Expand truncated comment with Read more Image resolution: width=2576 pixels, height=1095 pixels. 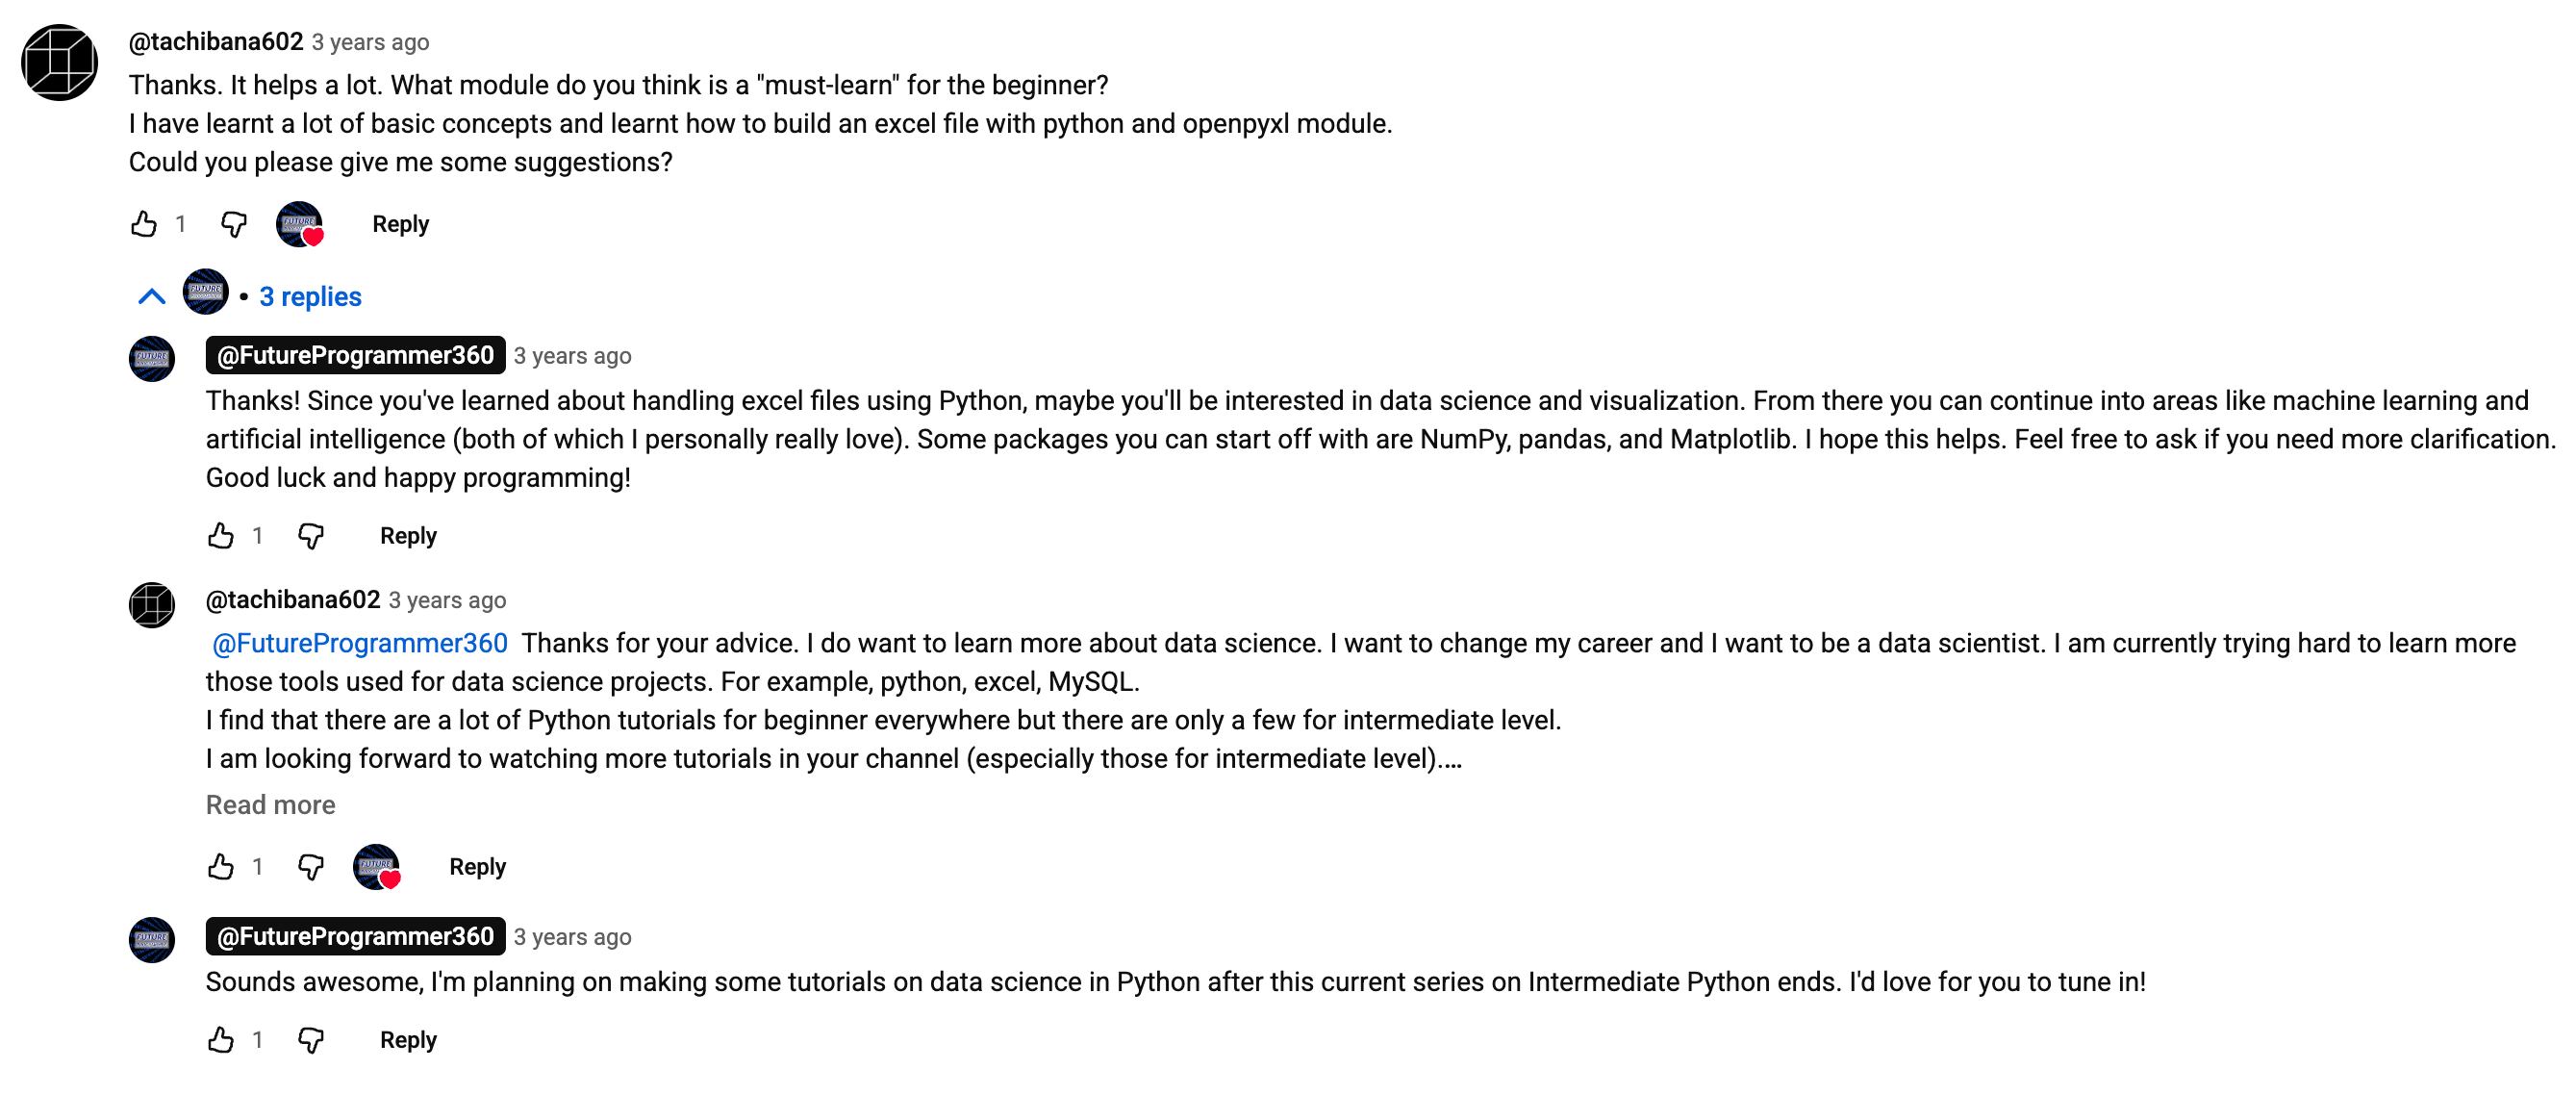point(270,805)
